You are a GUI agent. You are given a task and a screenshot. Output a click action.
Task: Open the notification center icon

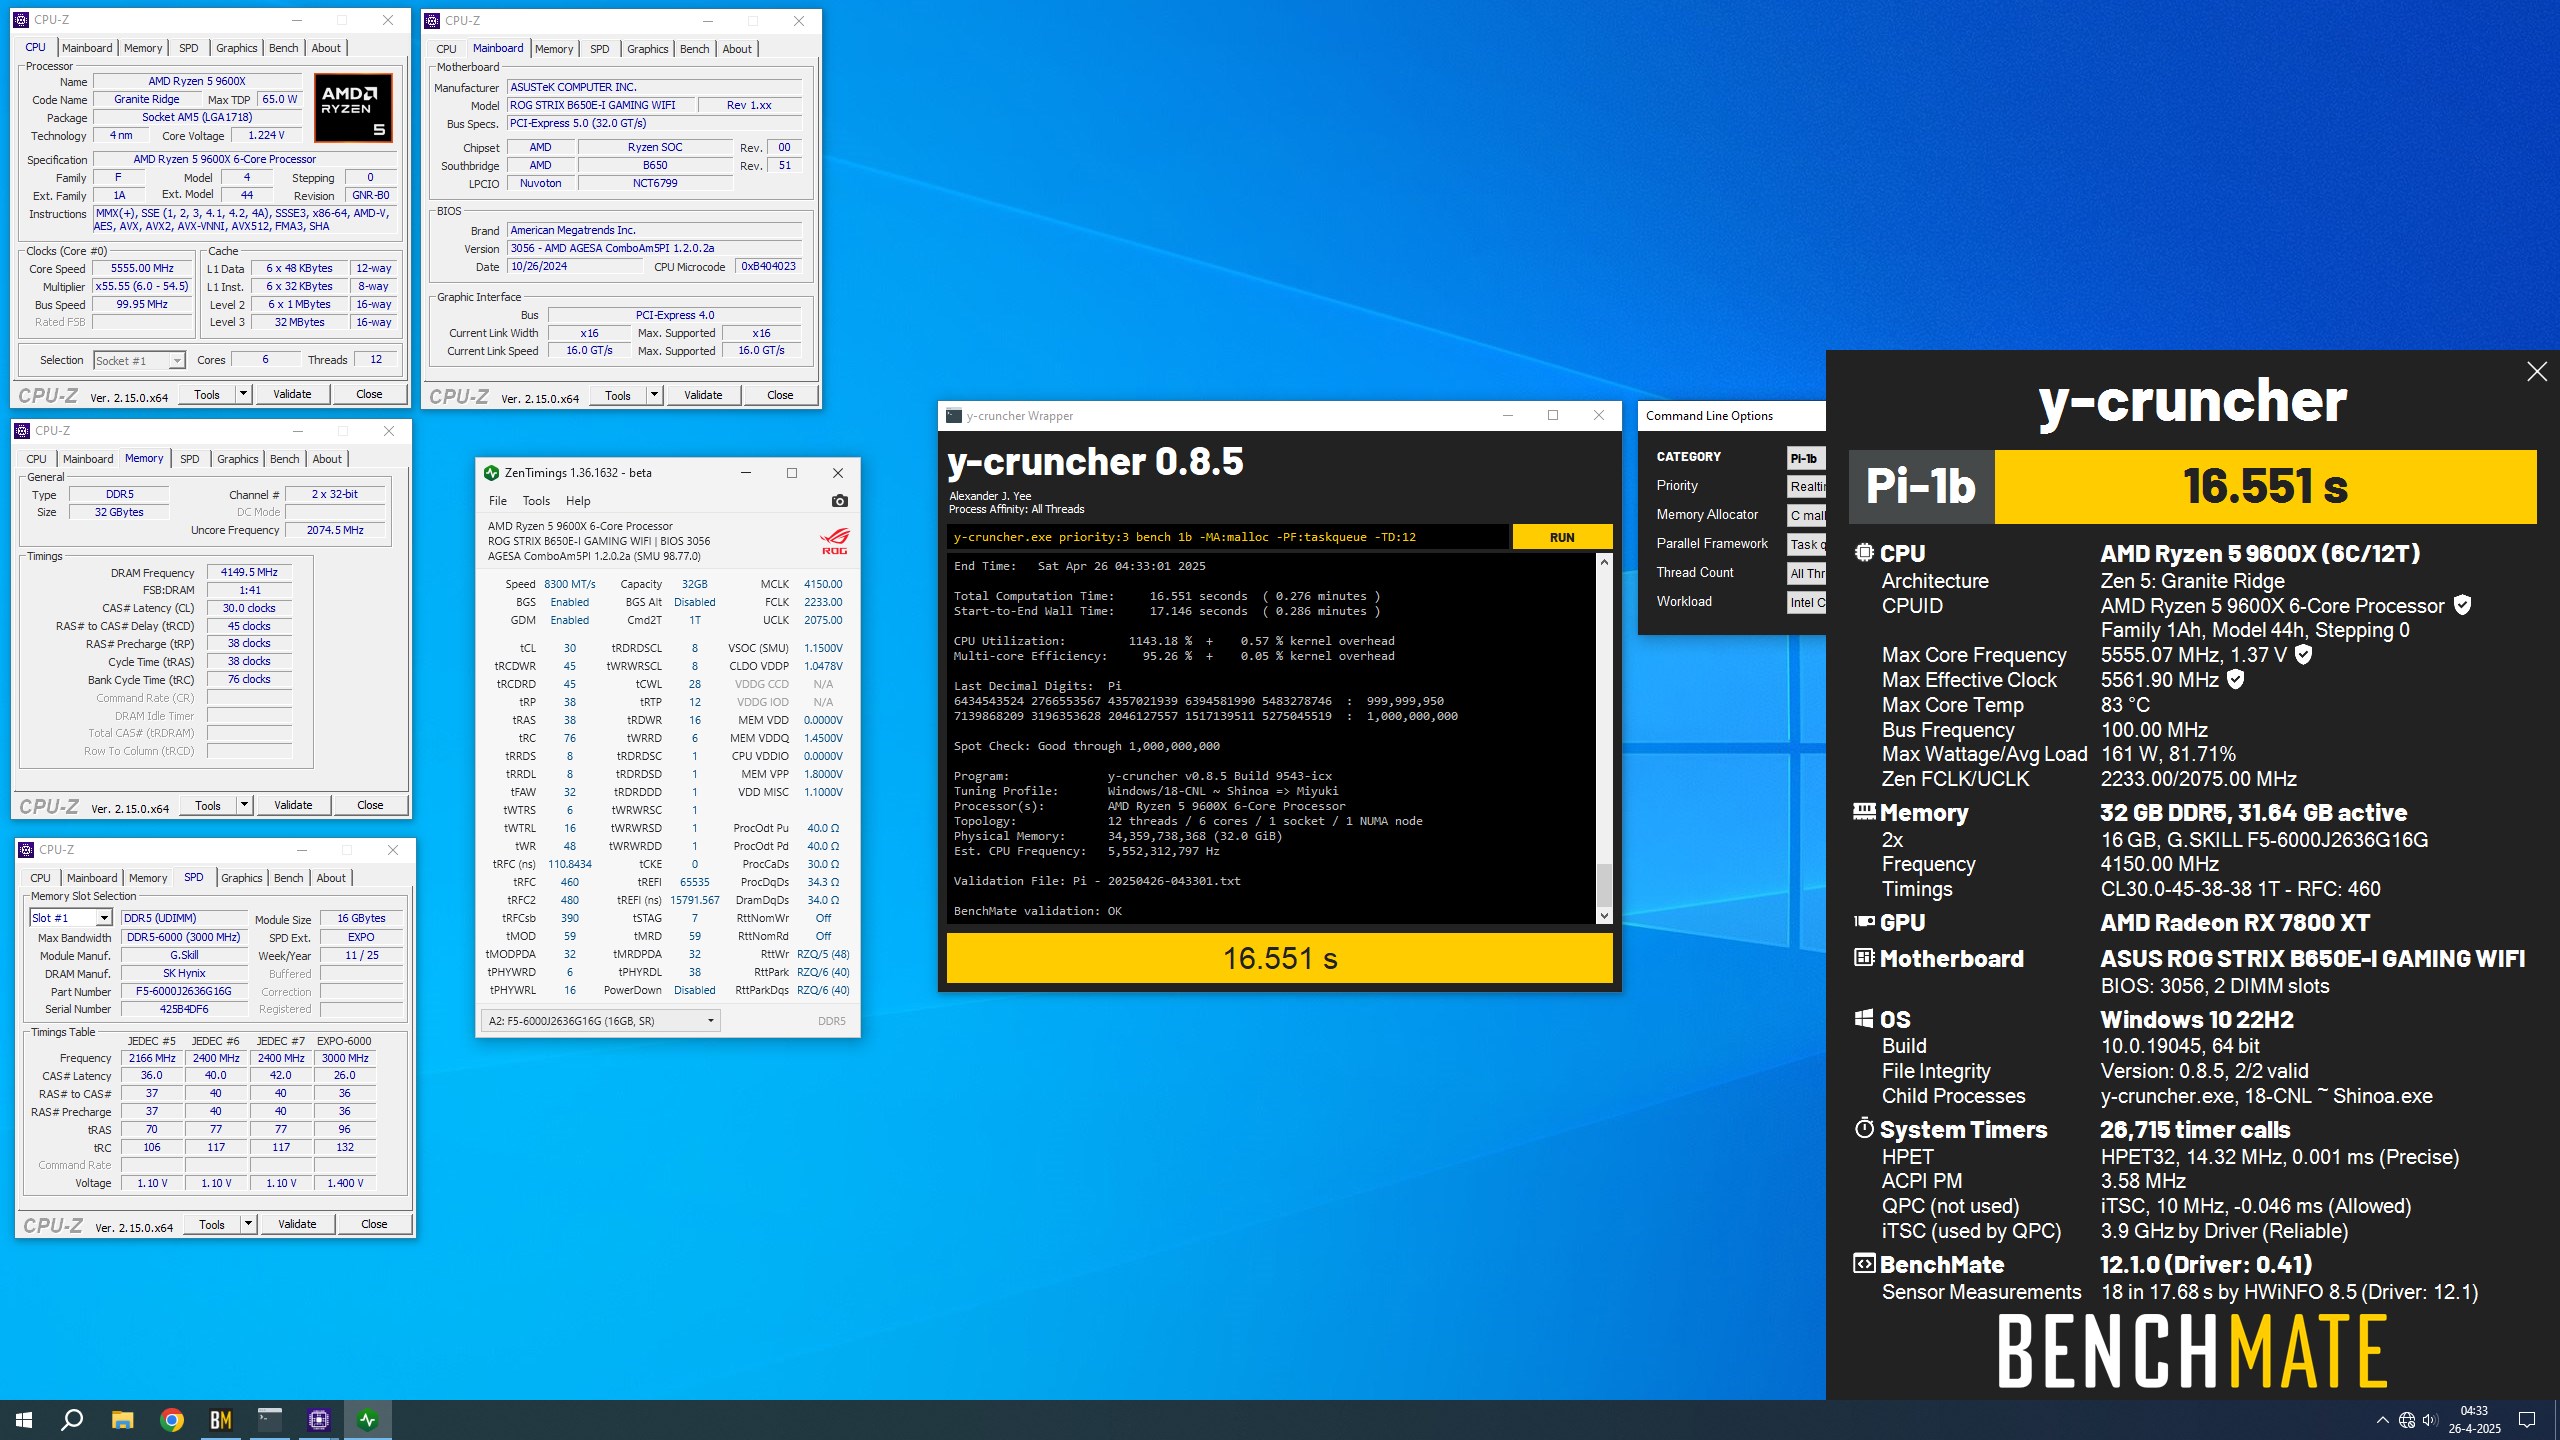pos(2527,1420)
